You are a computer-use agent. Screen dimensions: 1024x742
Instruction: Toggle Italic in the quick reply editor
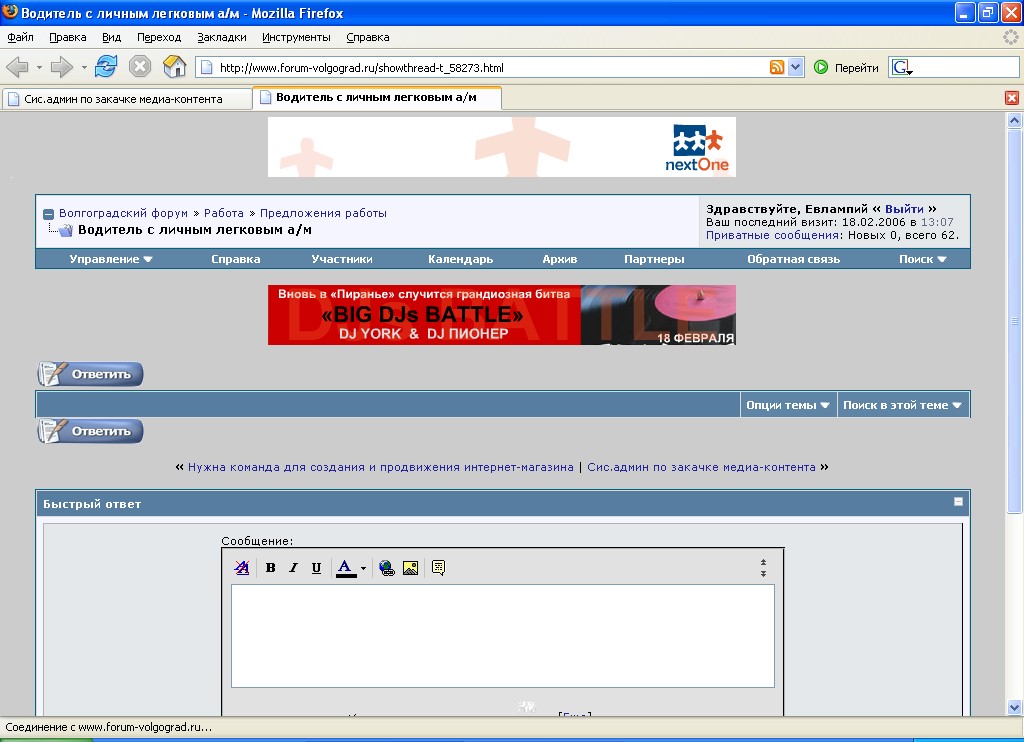click(293, 568)
